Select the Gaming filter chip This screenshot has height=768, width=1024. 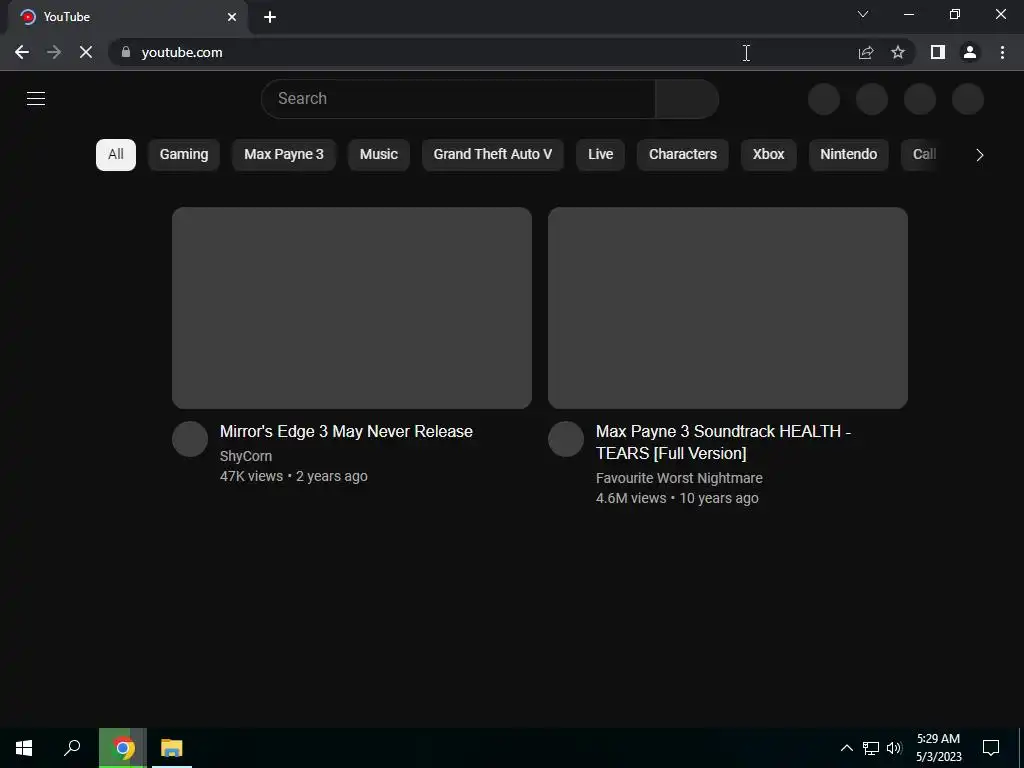(184, 155)
